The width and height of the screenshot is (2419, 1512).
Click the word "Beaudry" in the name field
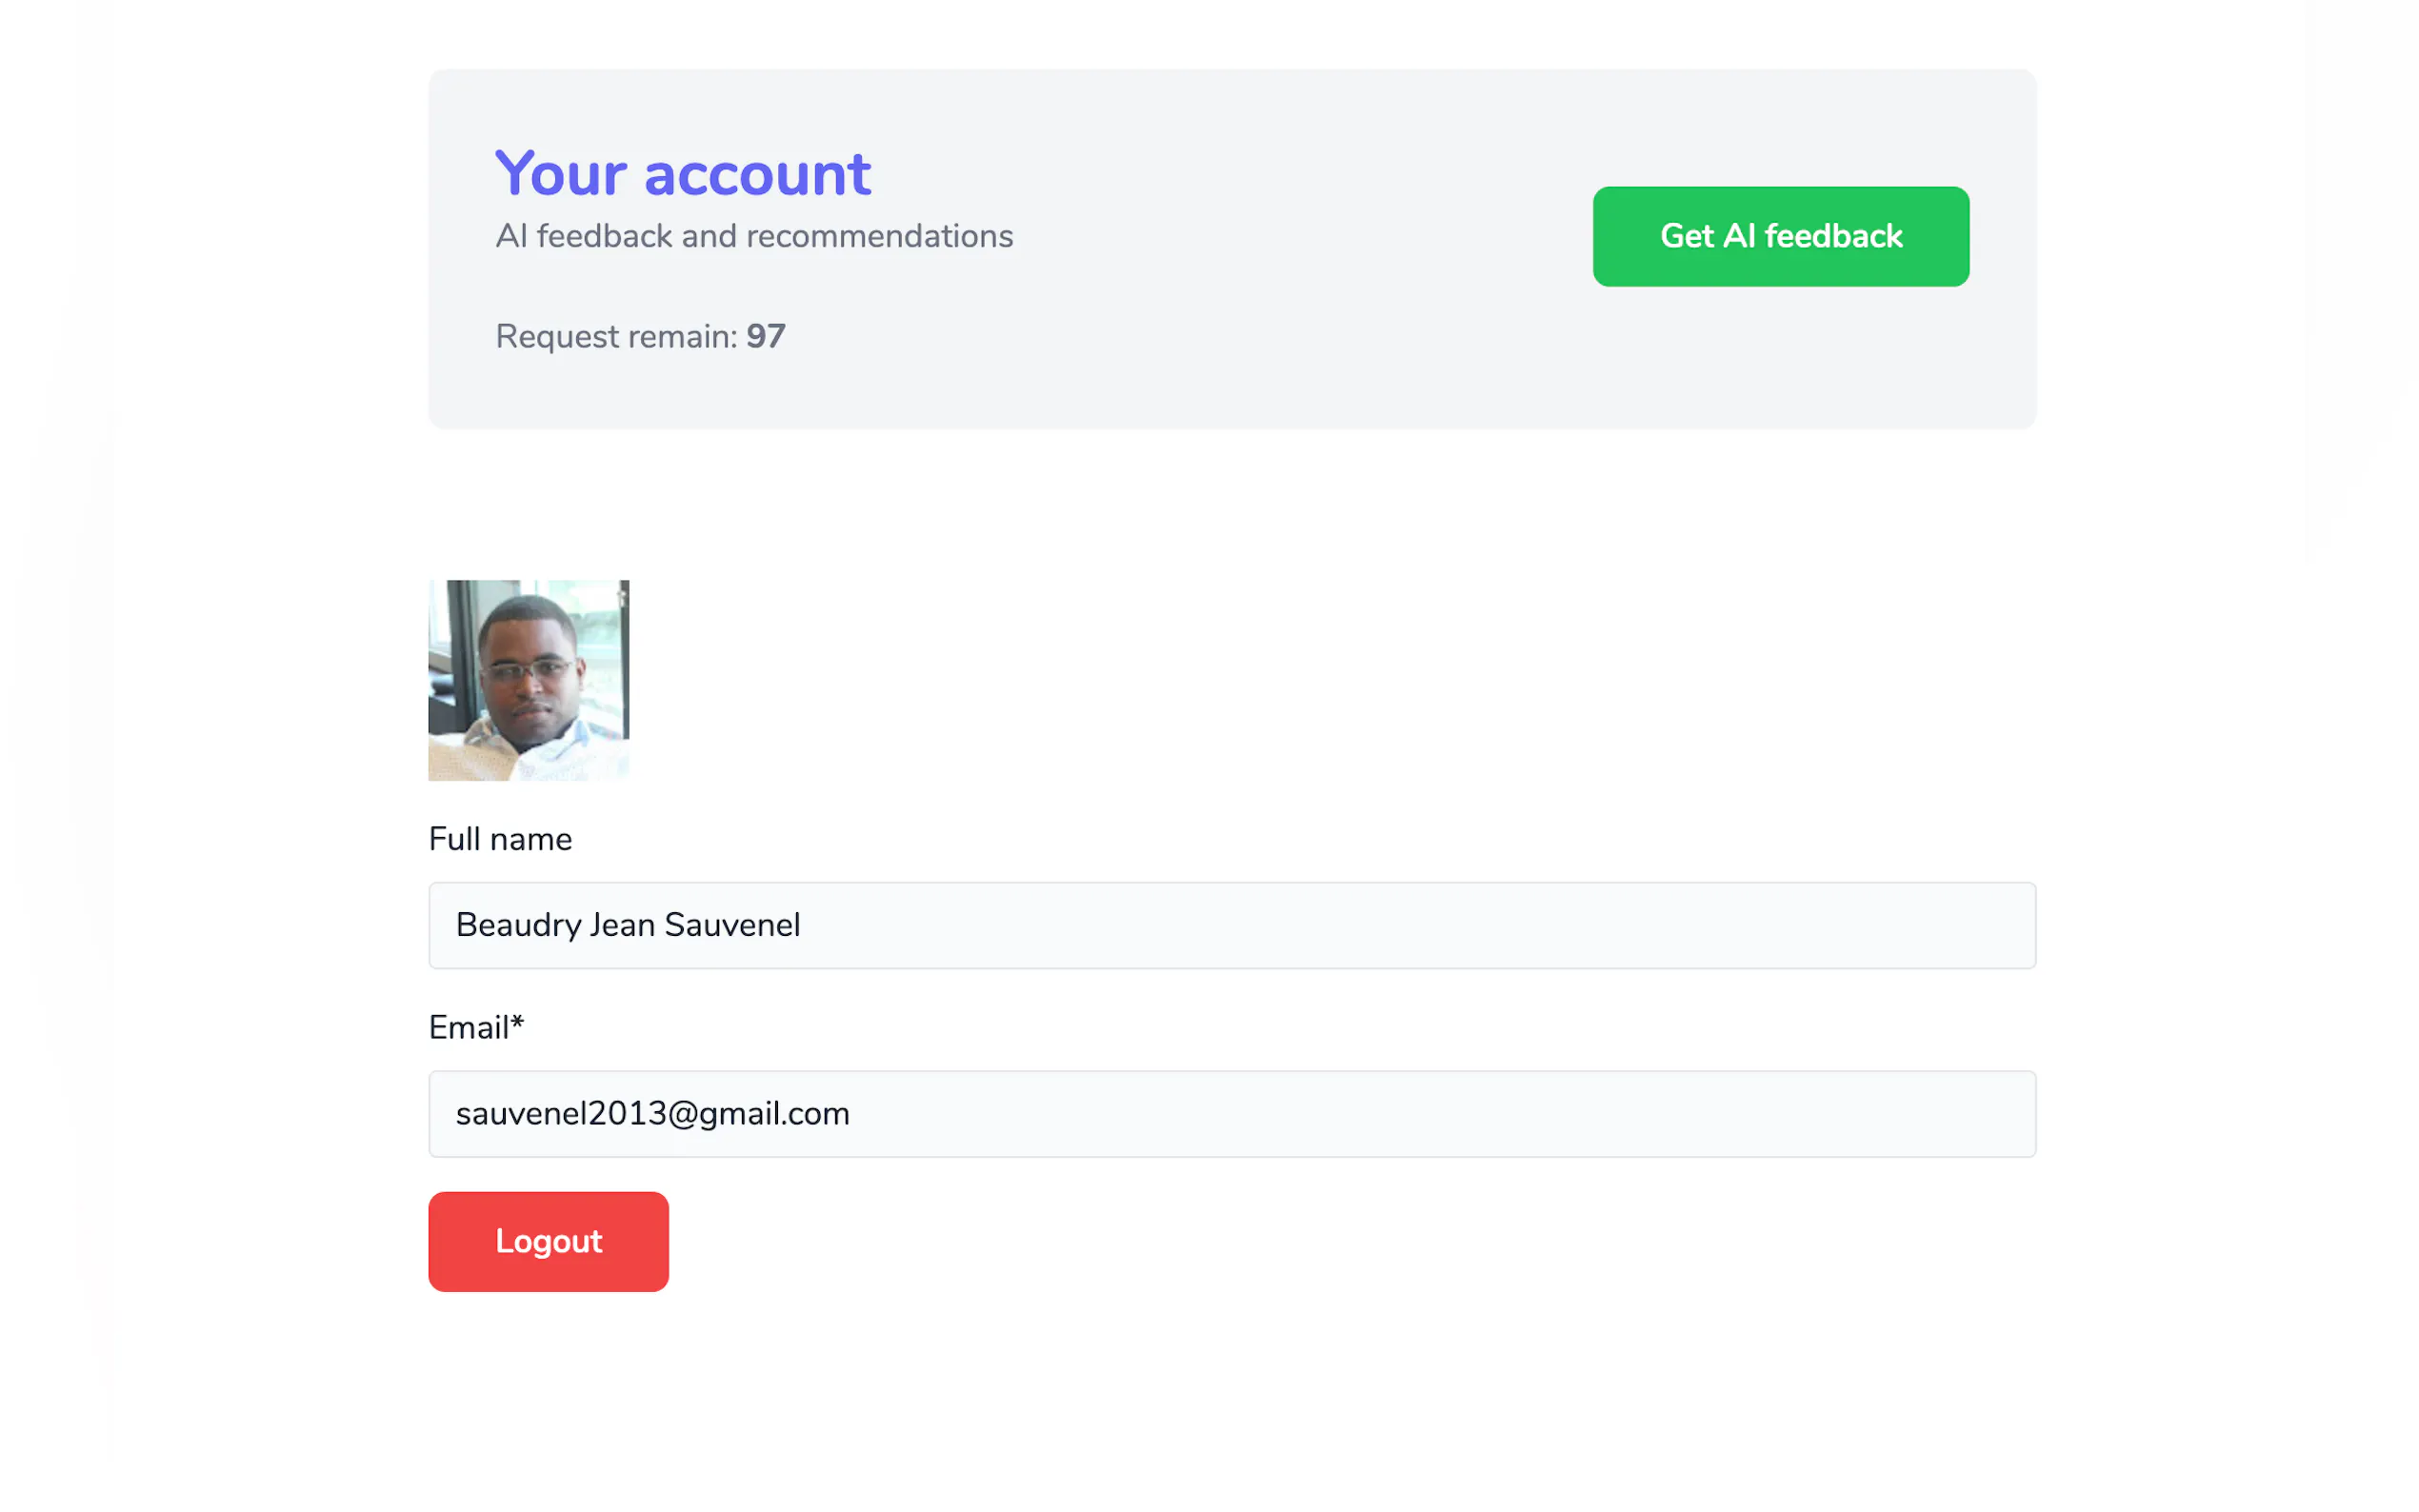[518, 925]
